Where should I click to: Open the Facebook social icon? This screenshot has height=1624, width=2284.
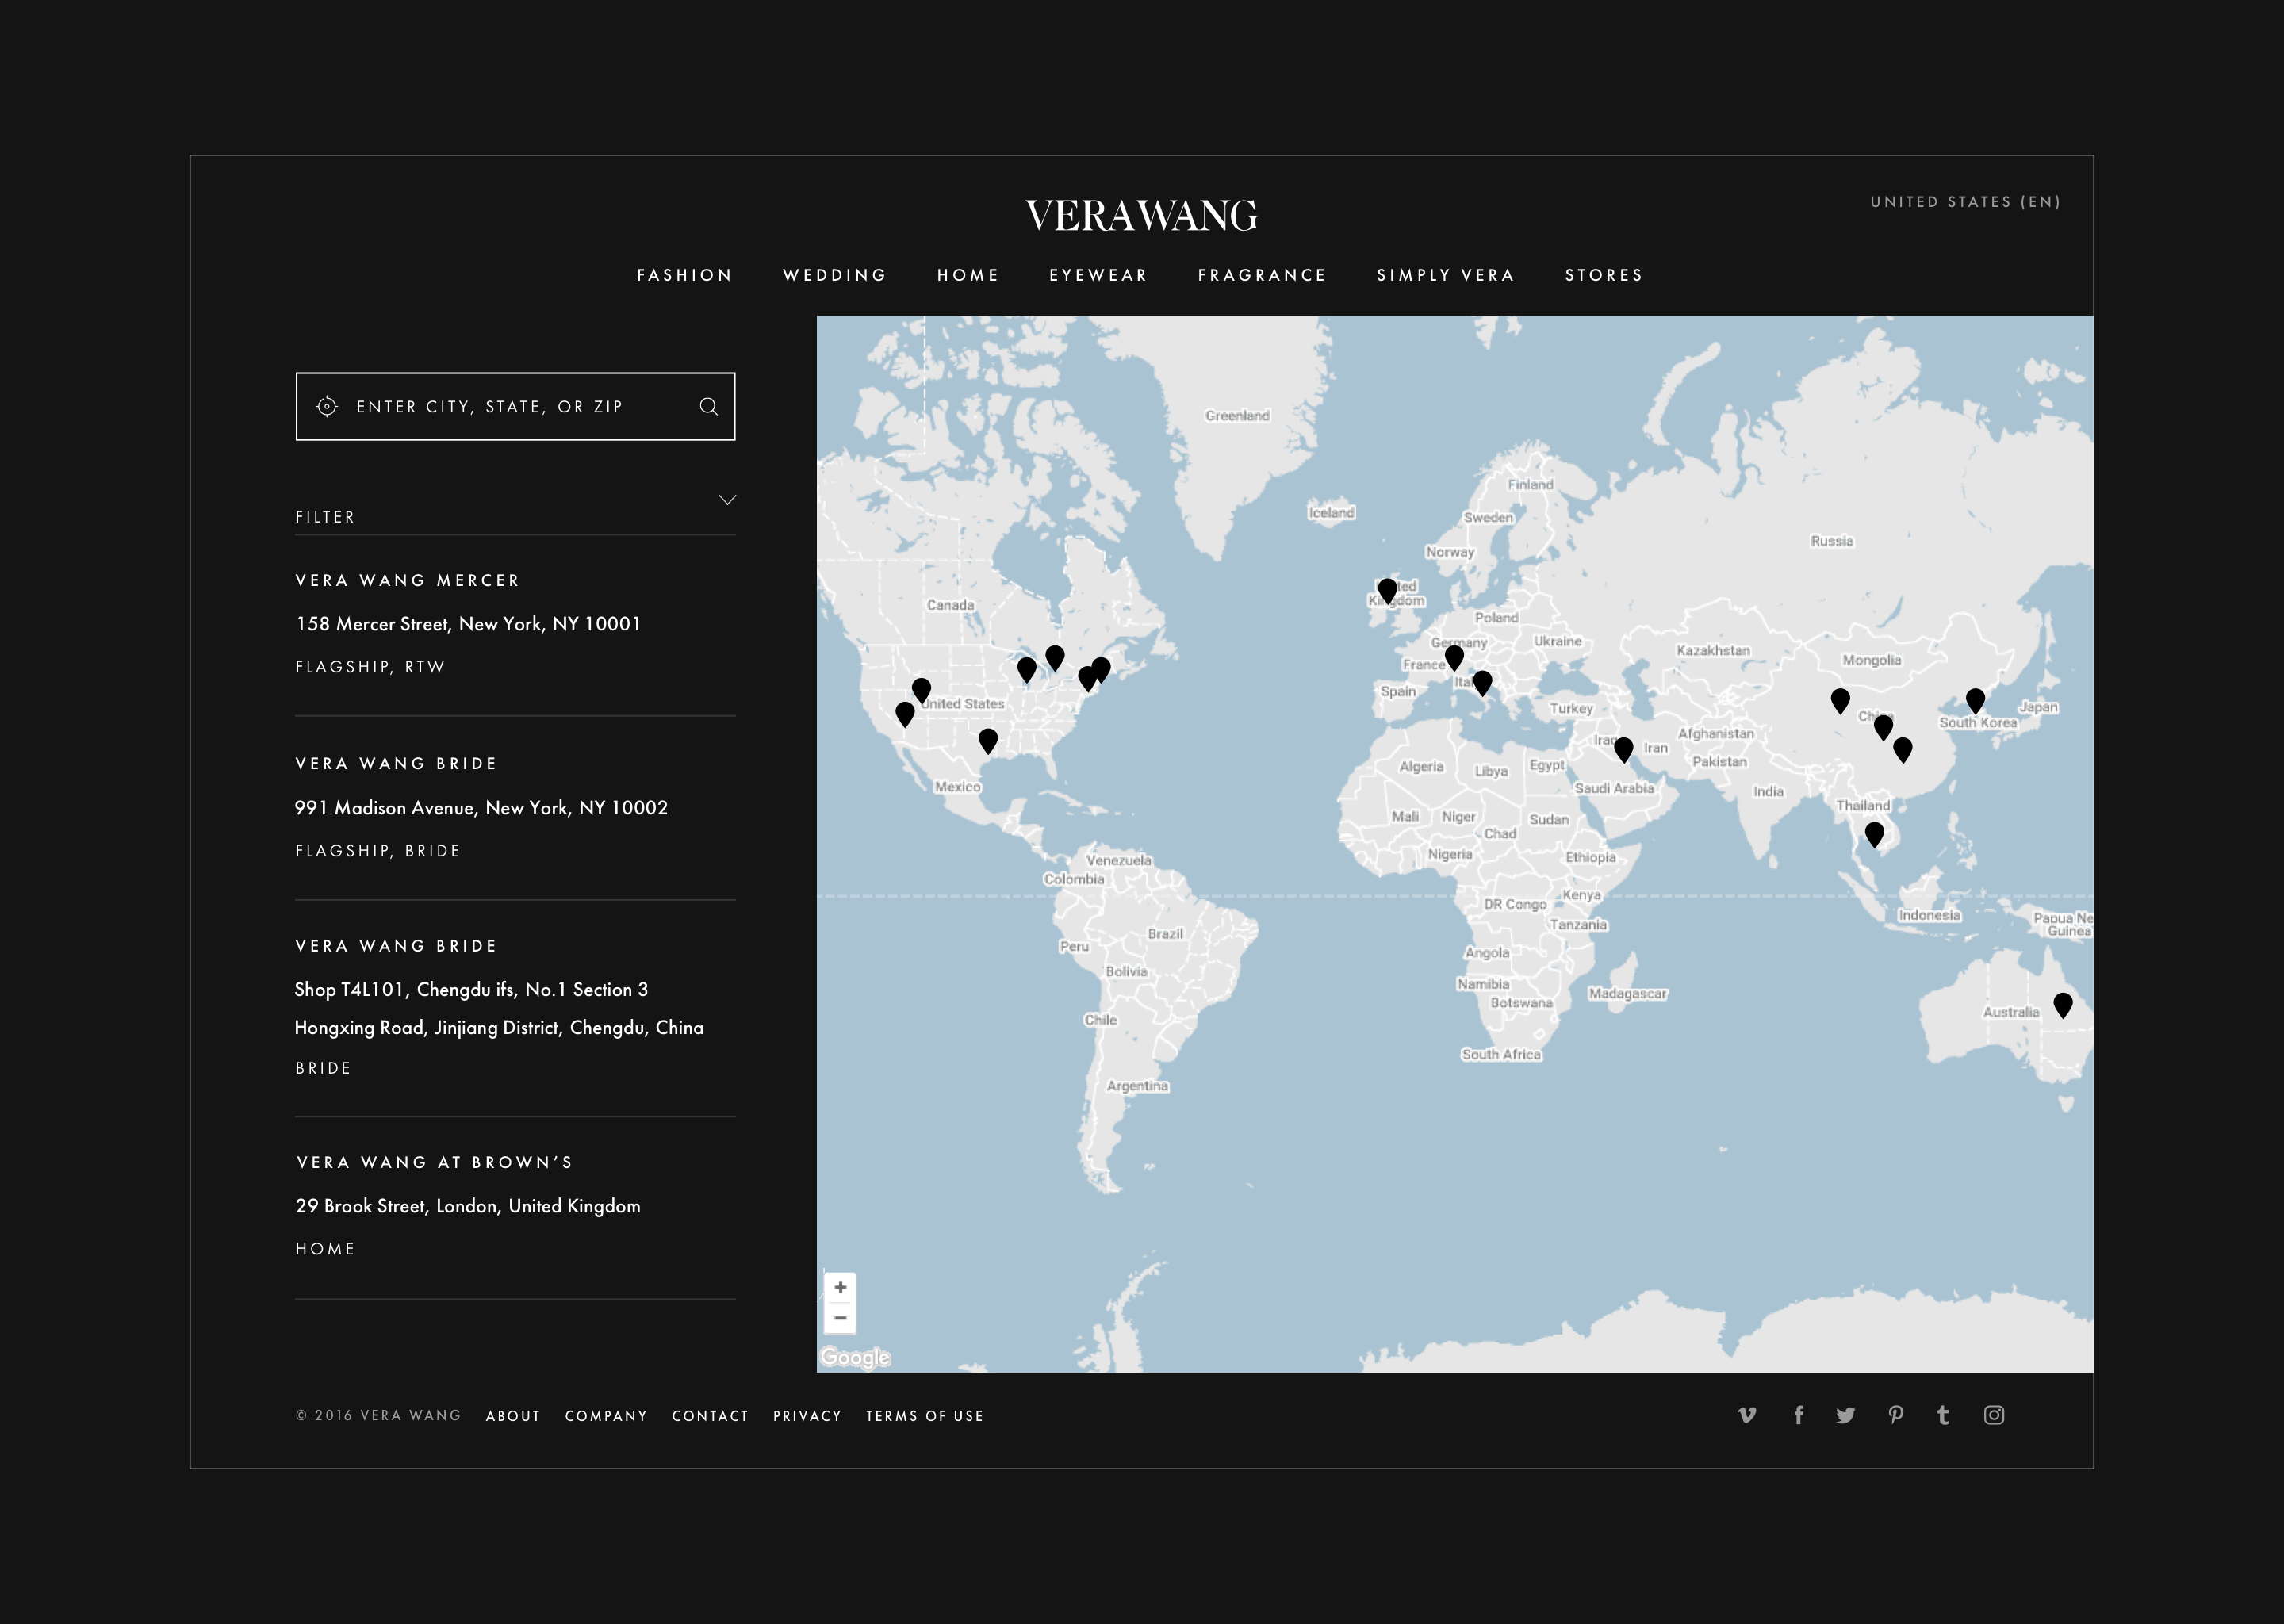click(1798, 1414)
